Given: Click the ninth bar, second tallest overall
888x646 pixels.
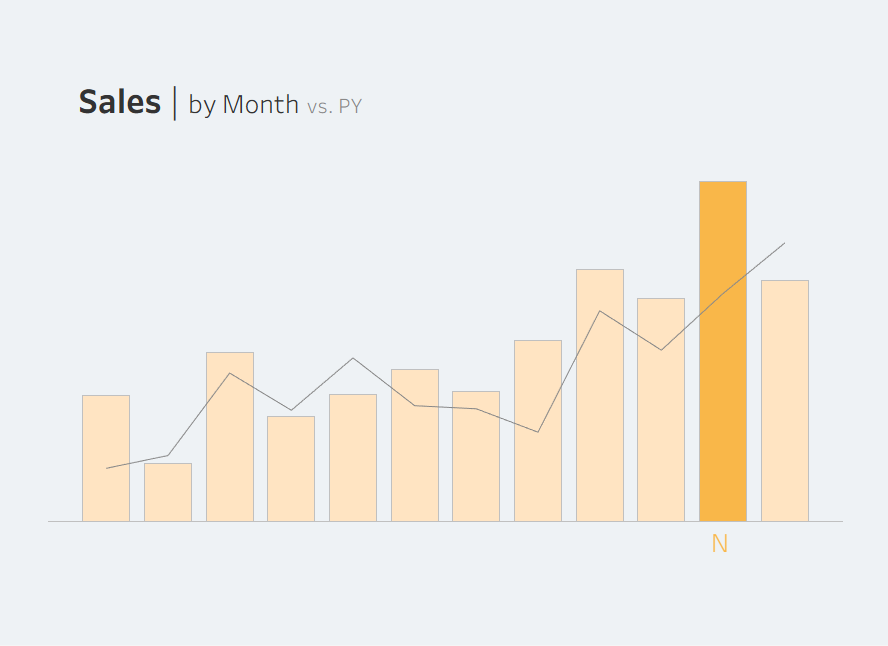Looking at the screenshot, I should (x=600, y=395).
